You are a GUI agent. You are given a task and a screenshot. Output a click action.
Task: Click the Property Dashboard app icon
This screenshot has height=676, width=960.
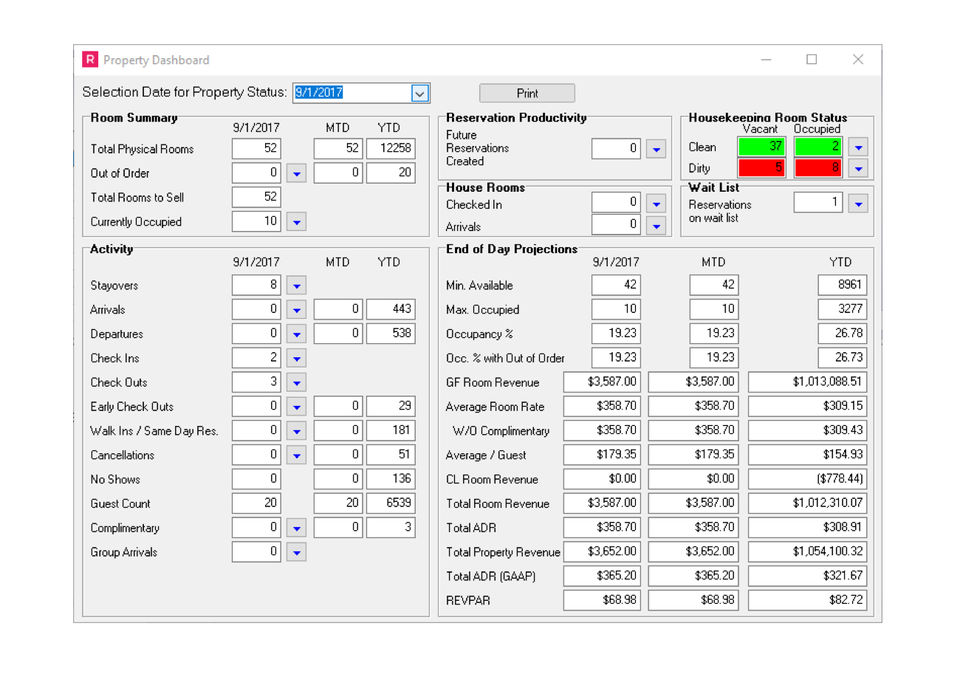click(90, 59)
